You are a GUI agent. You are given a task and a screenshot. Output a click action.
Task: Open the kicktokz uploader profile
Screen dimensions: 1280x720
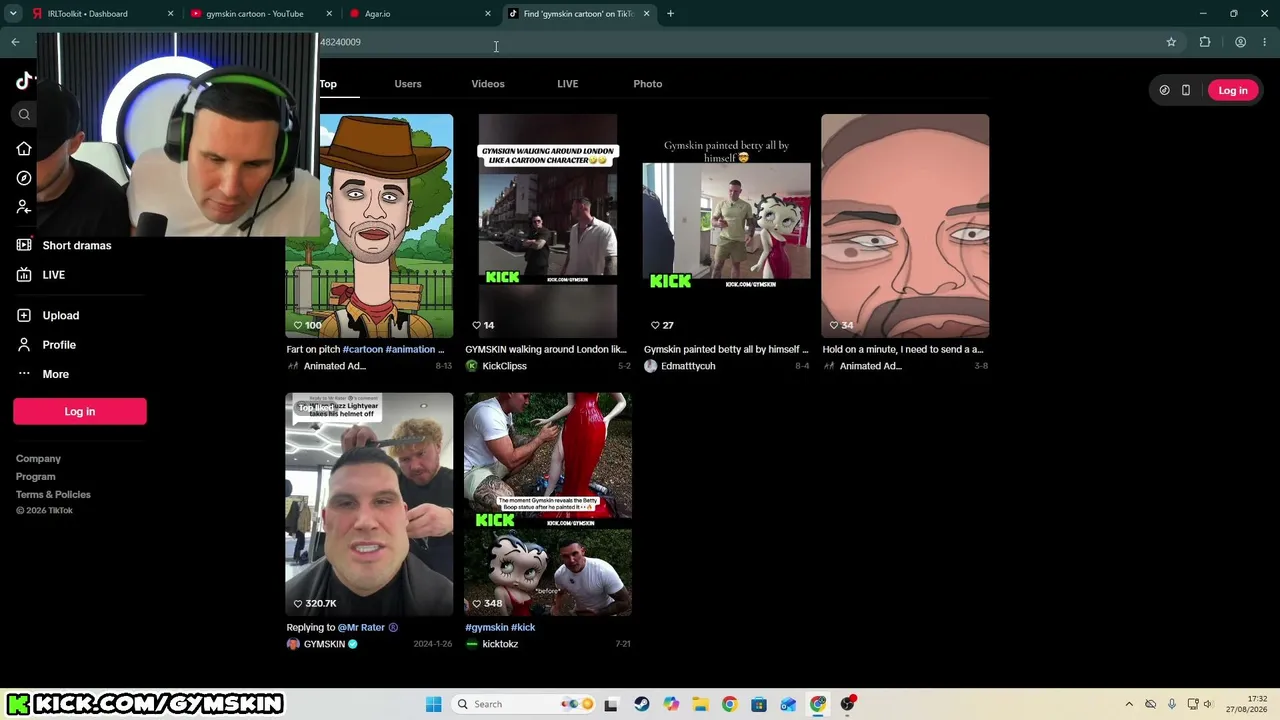[492, 644]
